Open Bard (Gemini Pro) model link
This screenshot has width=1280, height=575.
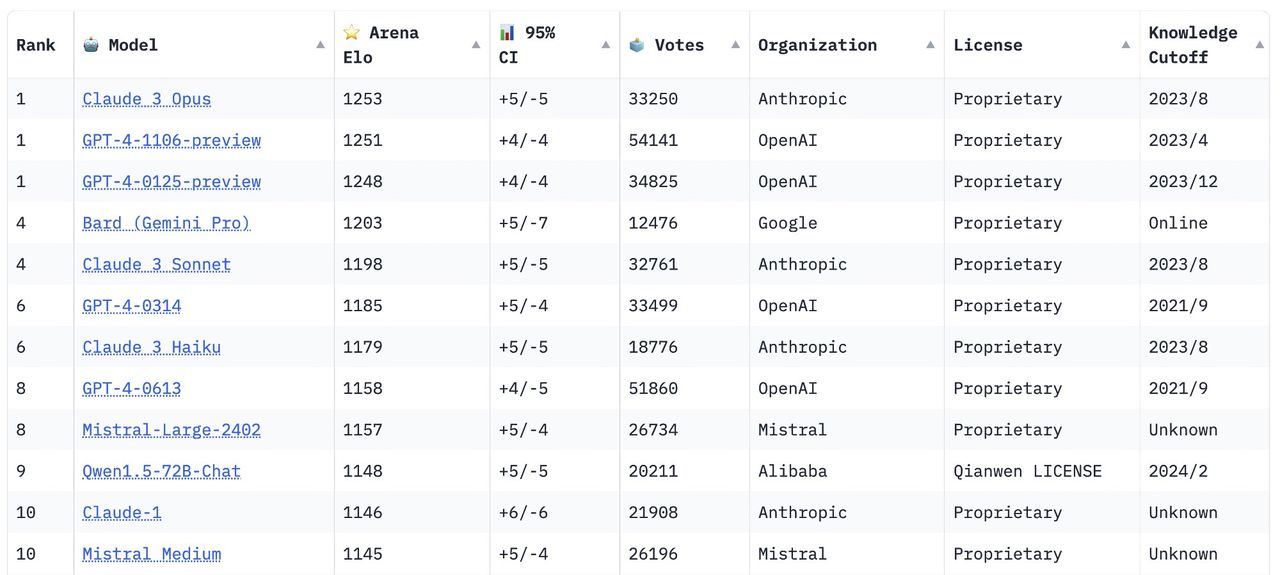click(x=166, y=223)
